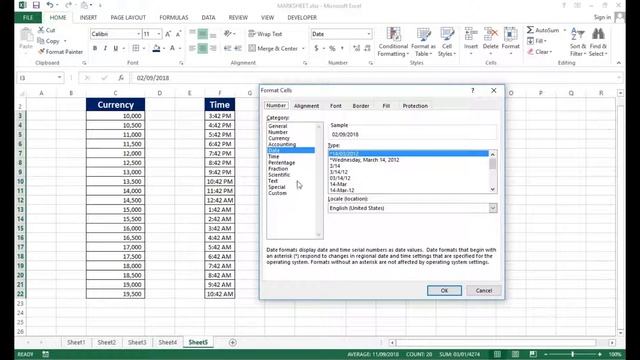Expand the Calibri font name dropdown
The width and height of the screenshot is (640, 360).
tap(138, 34)
